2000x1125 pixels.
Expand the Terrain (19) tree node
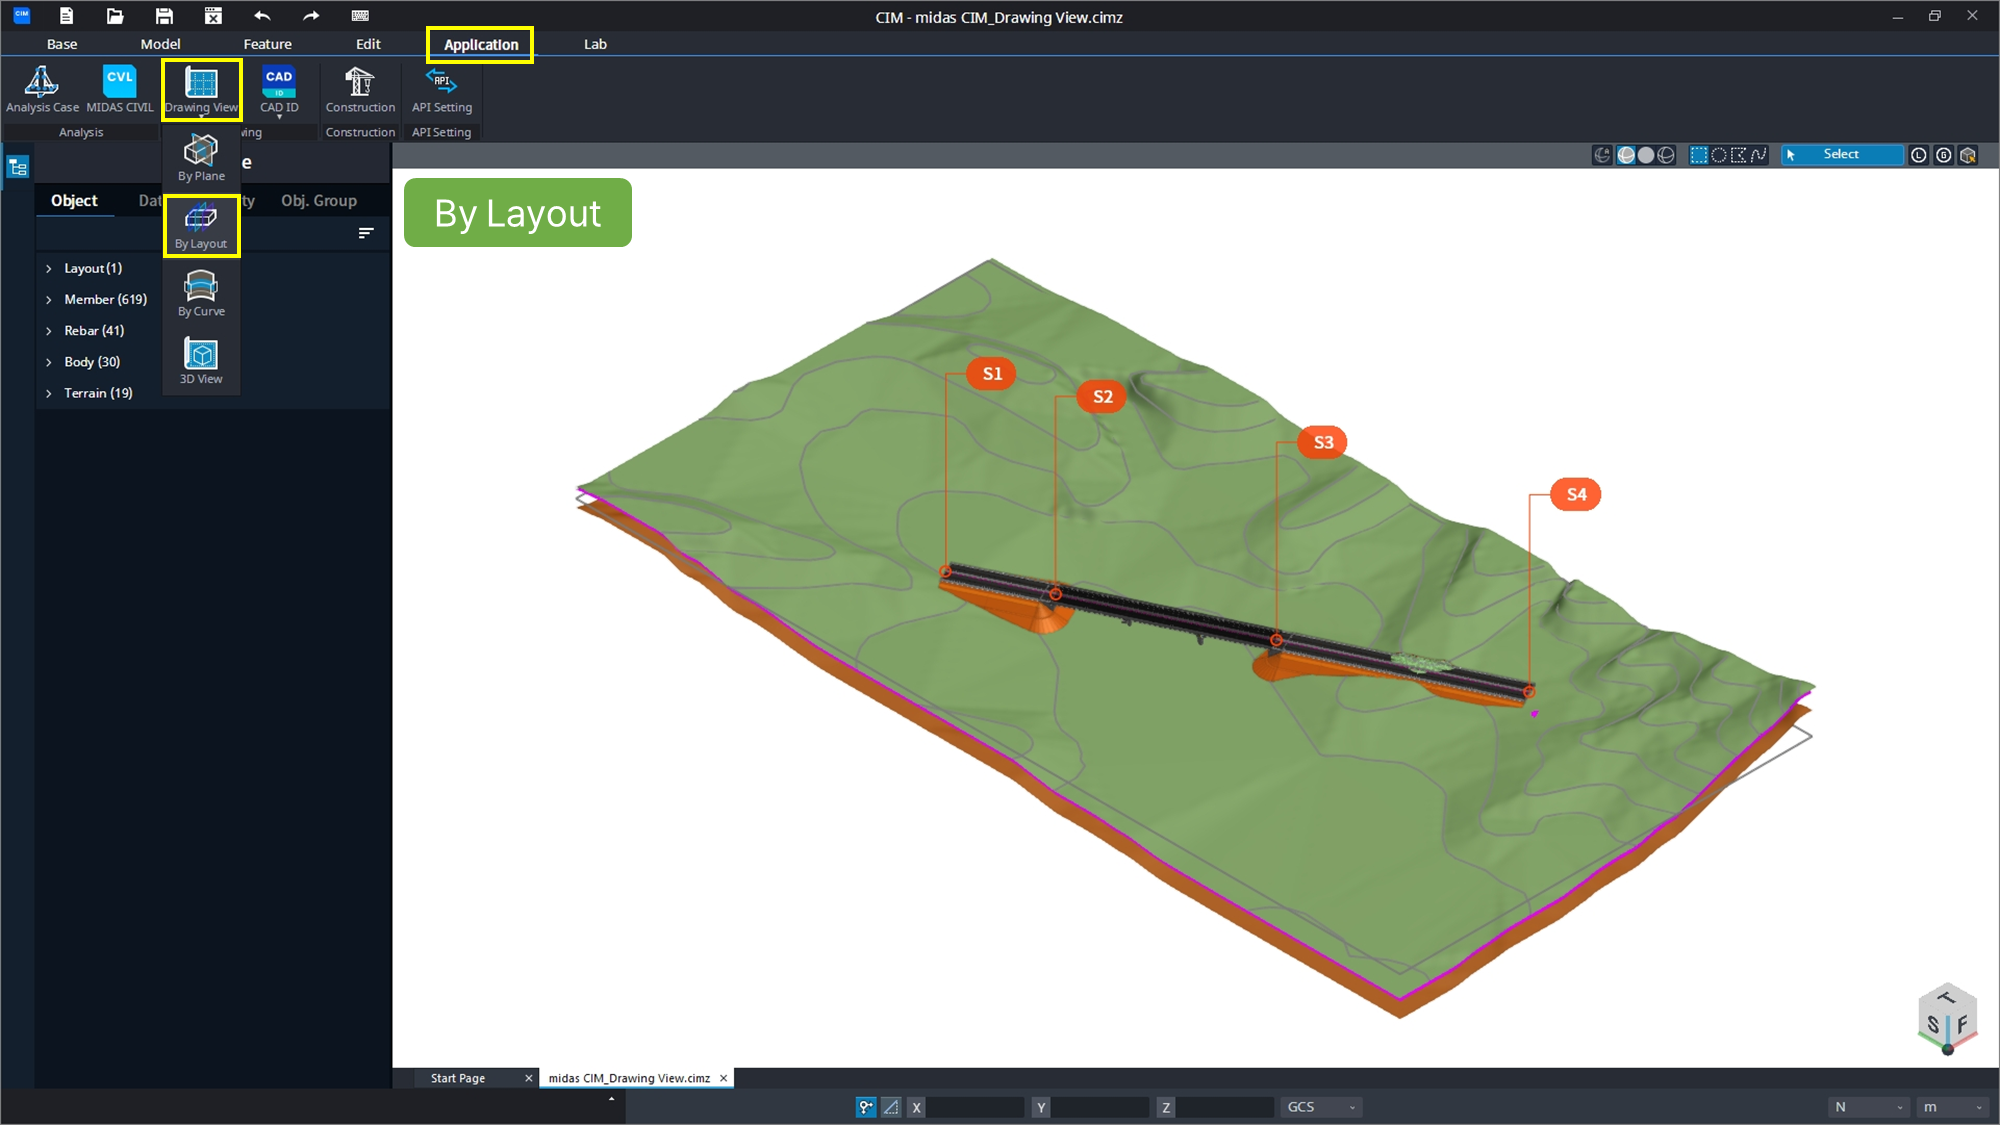48,394
